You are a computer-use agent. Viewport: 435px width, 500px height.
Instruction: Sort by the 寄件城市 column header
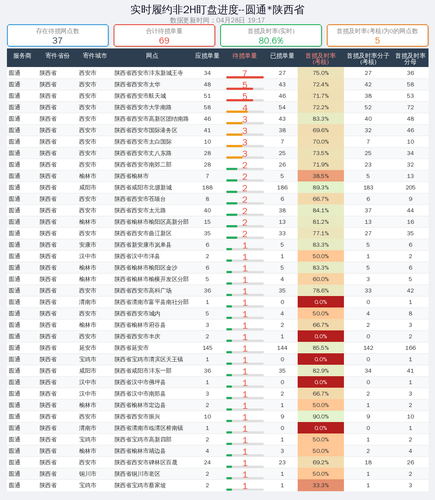click(x=95, y=56)
